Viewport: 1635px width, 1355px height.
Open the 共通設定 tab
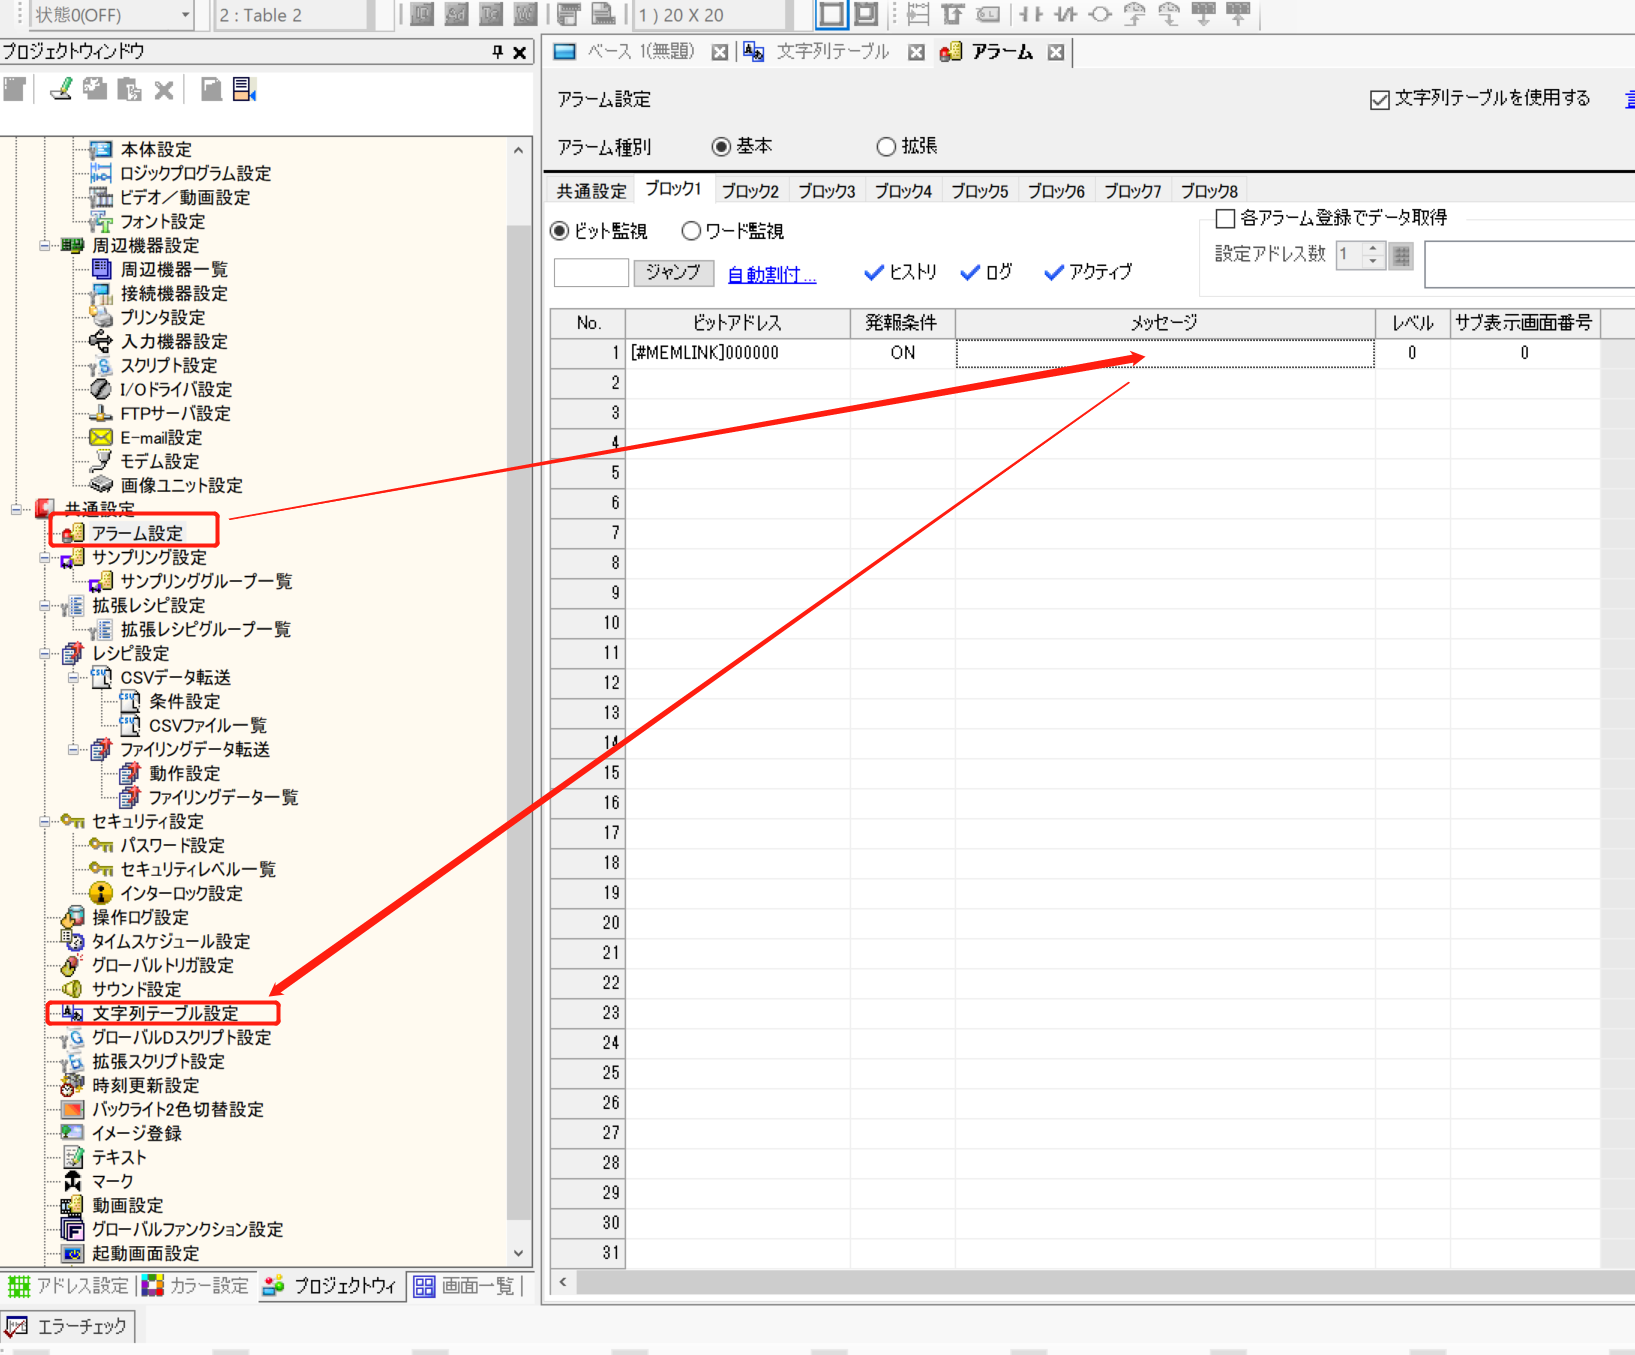pos(591,191)
